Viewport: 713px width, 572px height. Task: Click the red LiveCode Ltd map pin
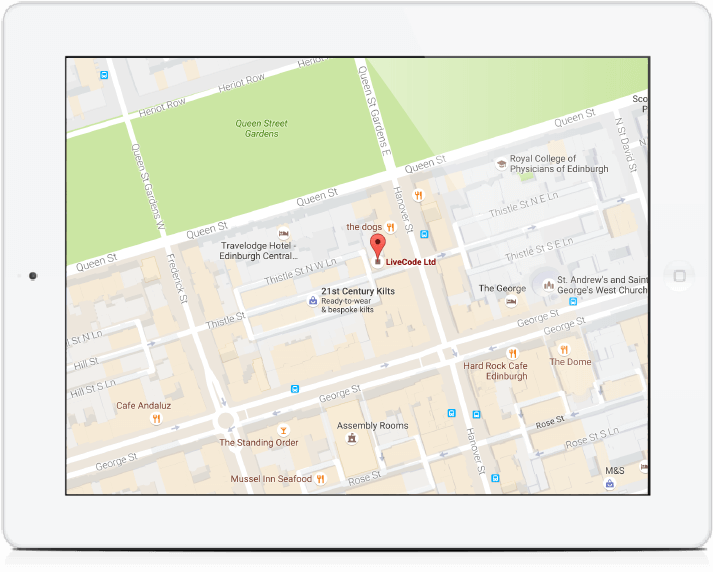(x=377, y=246)
